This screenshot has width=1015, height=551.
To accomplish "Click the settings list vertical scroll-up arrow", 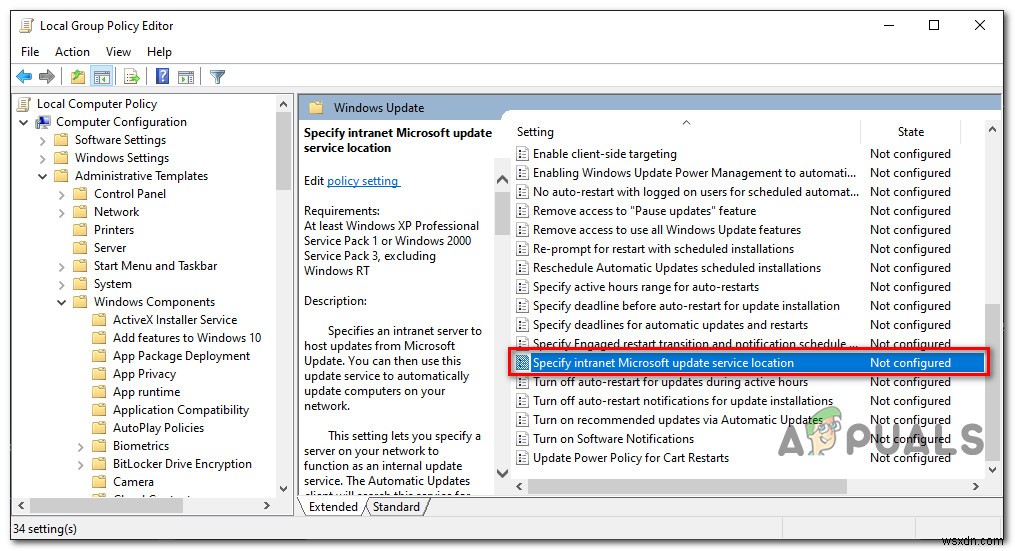I will (x=992, y=129).
